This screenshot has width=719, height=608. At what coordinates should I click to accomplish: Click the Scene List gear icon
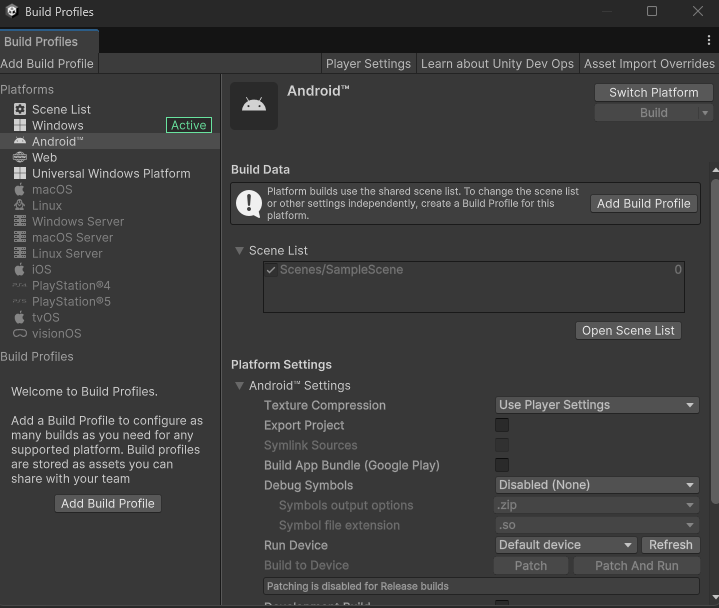(x=20, y=109)
